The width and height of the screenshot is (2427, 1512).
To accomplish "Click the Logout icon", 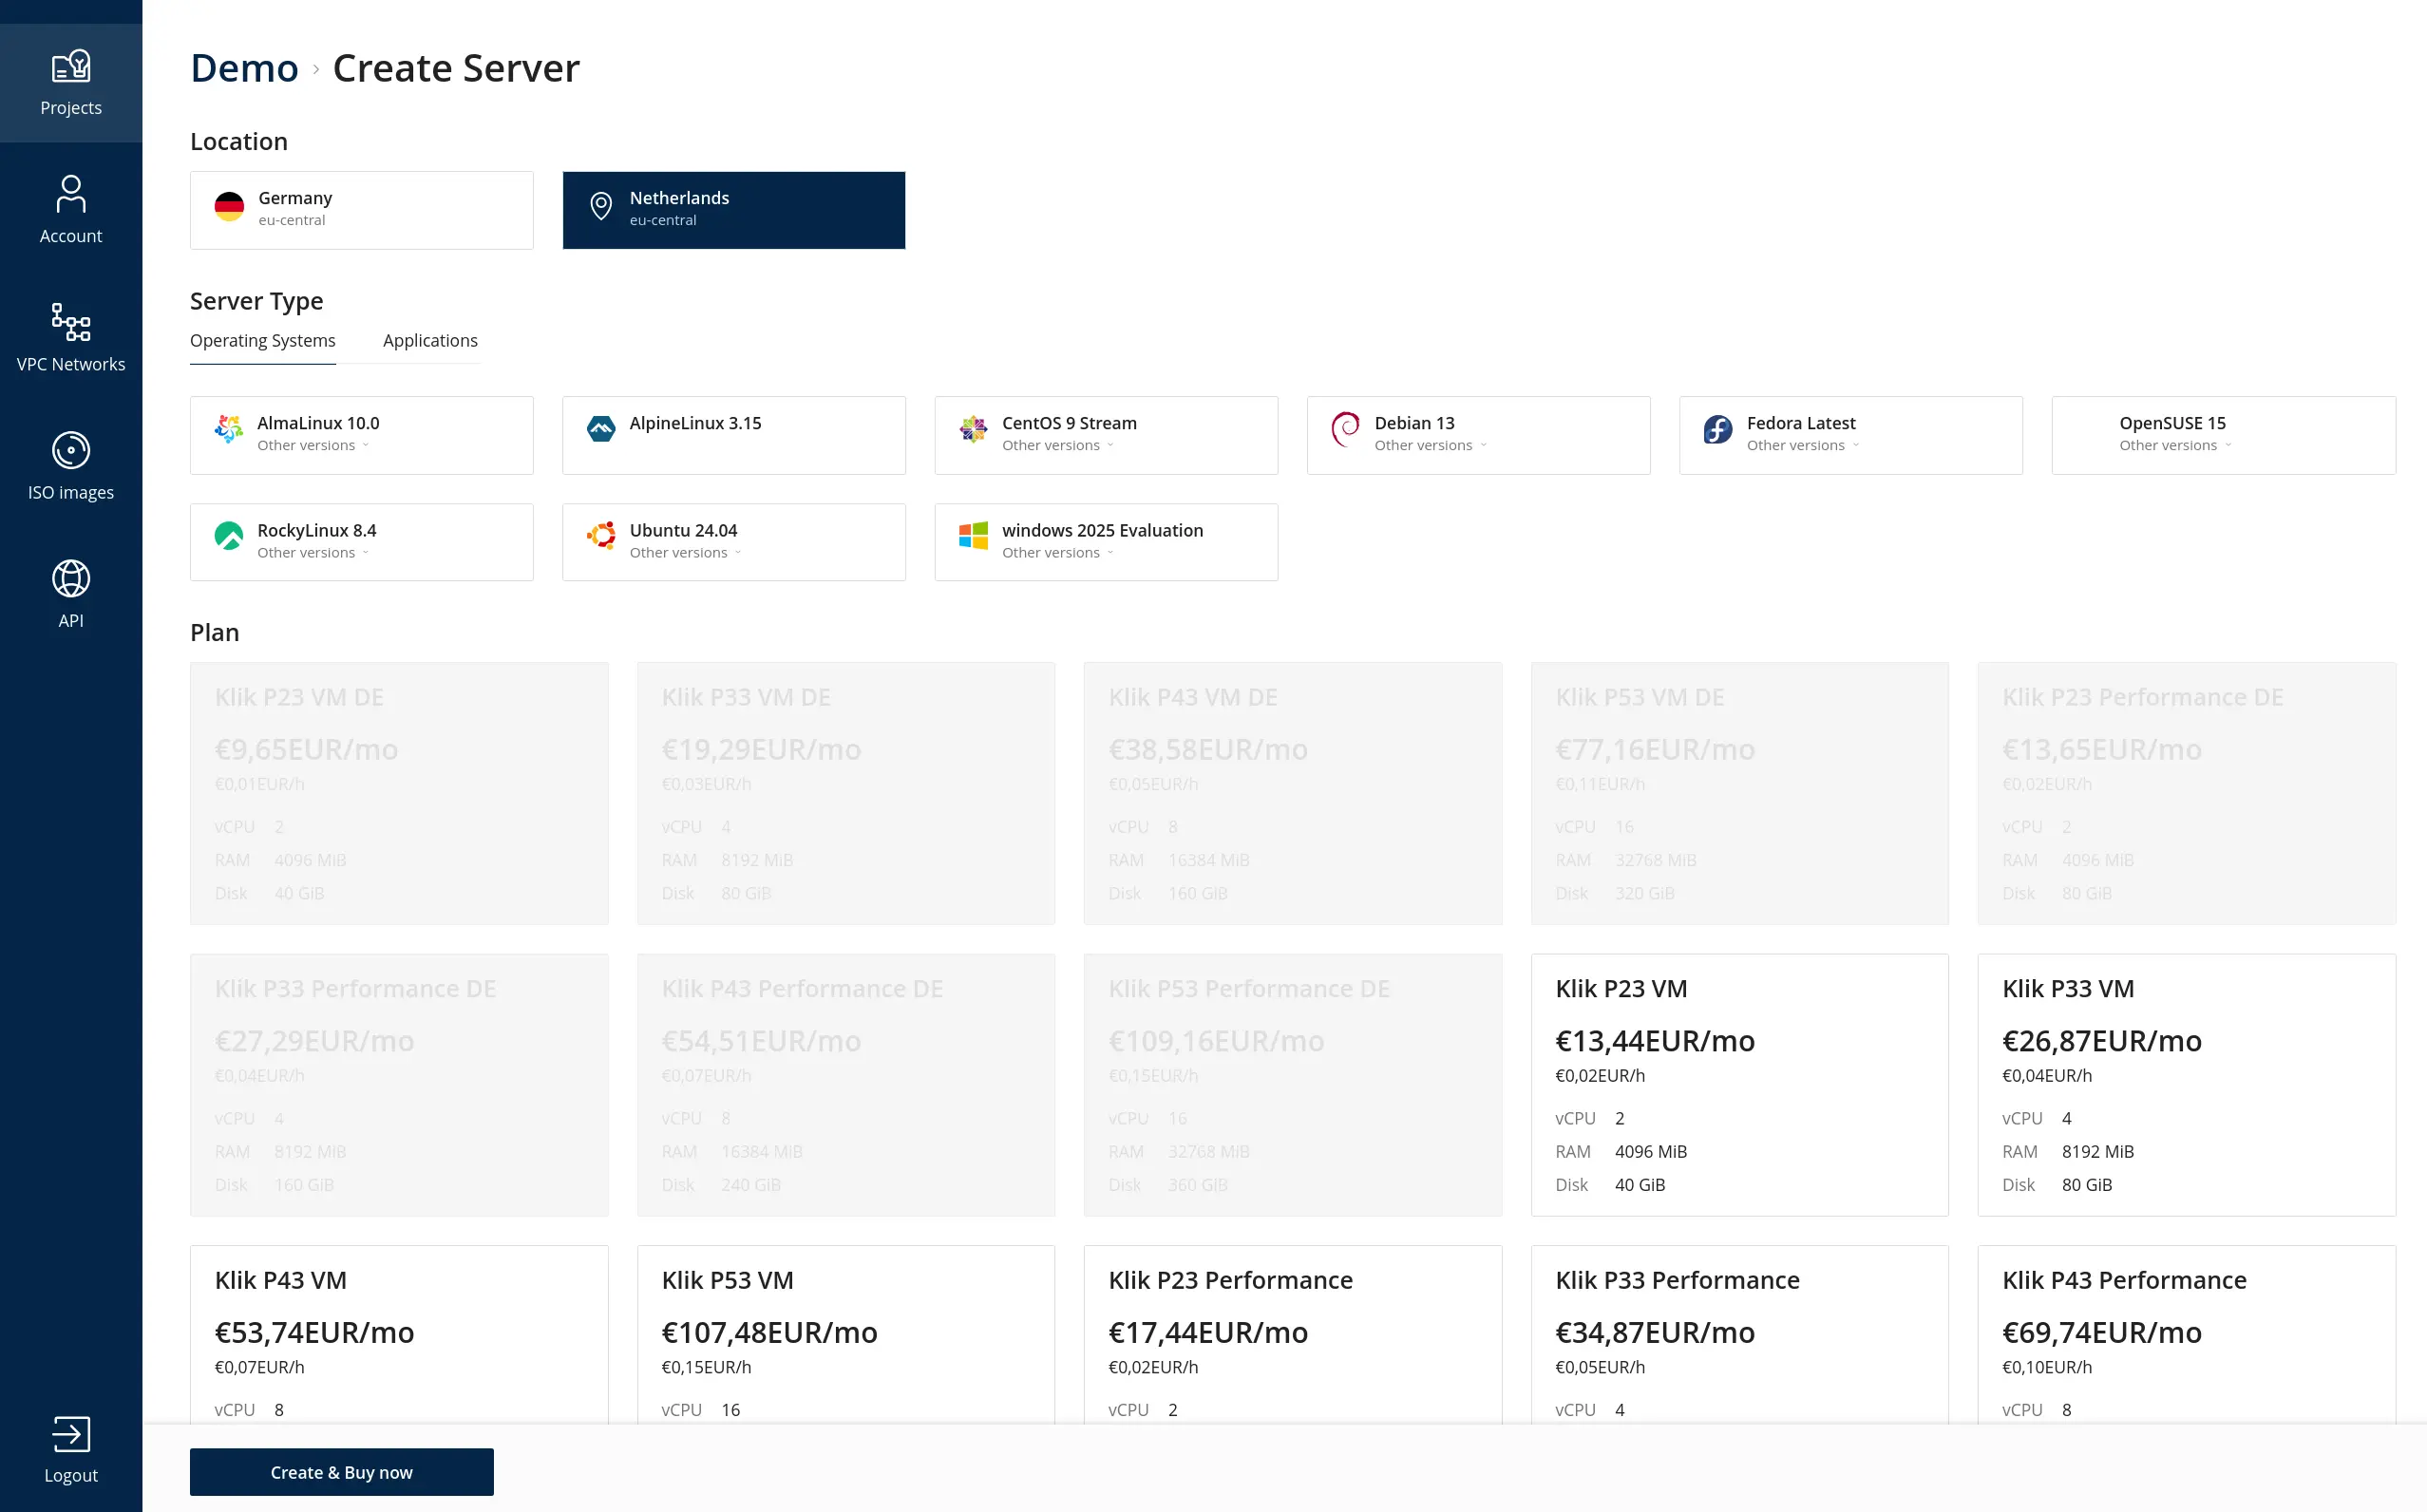I will pos(70,1435).
